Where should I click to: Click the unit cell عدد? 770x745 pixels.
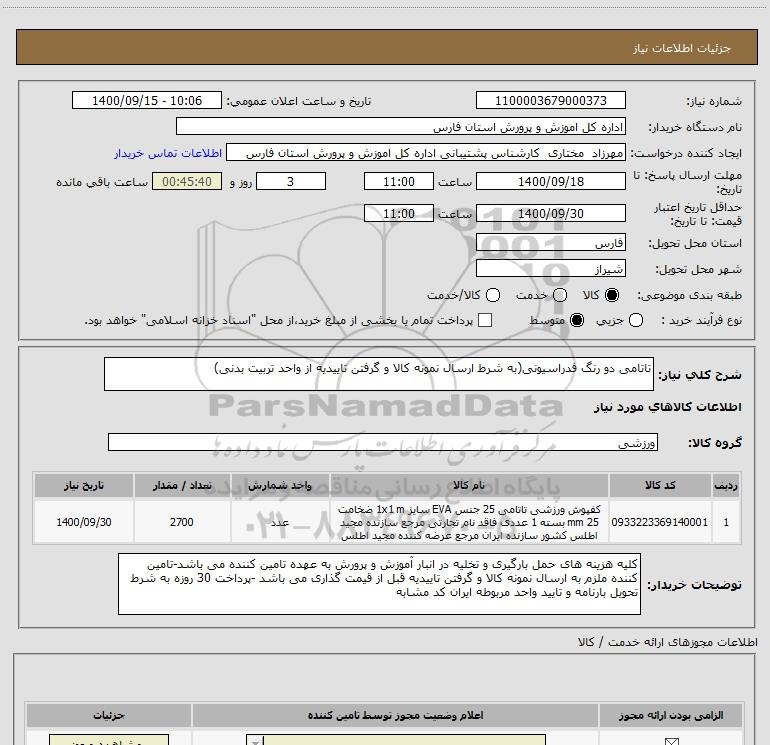279,522
